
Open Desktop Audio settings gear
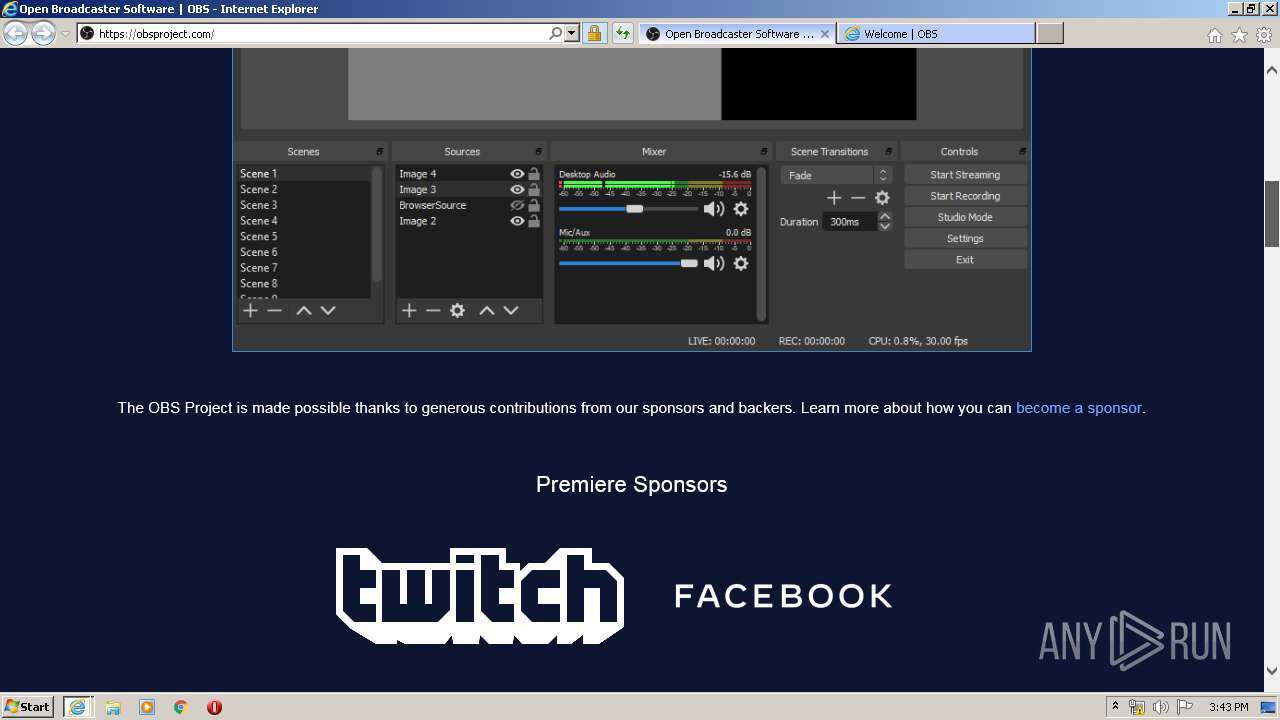pyautogui.click(x=741, y=209)
